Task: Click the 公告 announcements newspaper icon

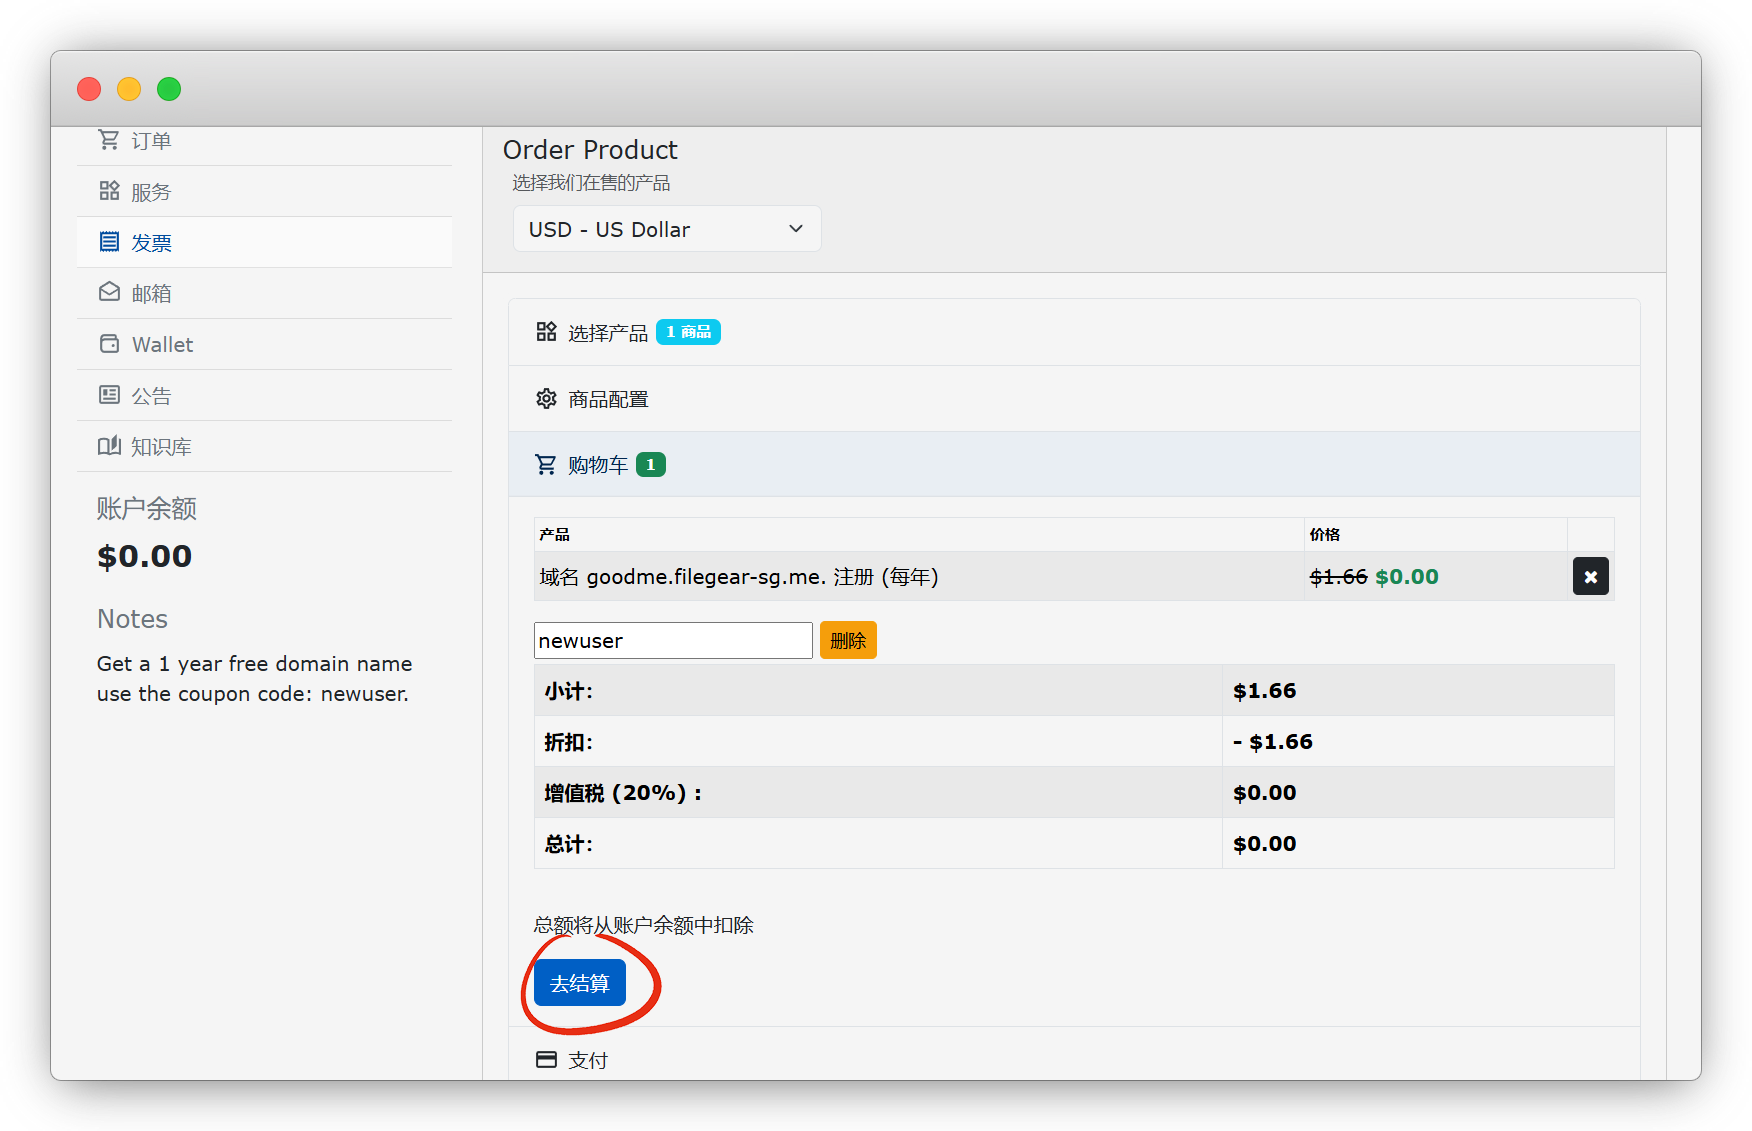Action: pos(109,395)
